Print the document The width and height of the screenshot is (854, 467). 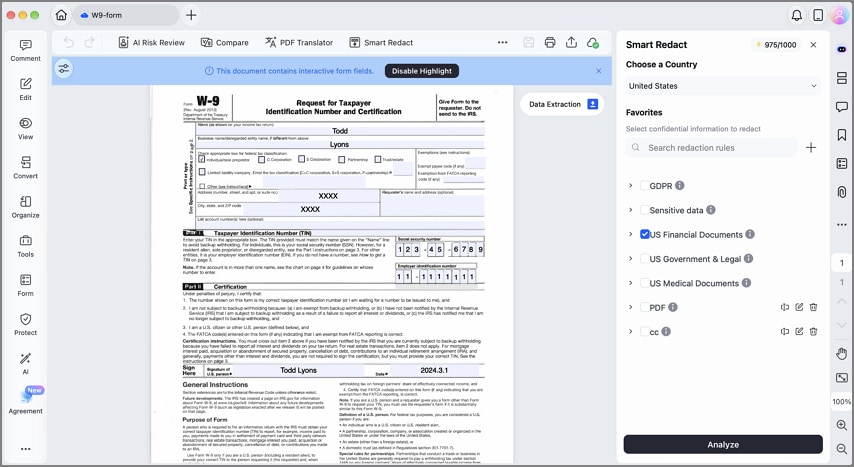(550, 43)
